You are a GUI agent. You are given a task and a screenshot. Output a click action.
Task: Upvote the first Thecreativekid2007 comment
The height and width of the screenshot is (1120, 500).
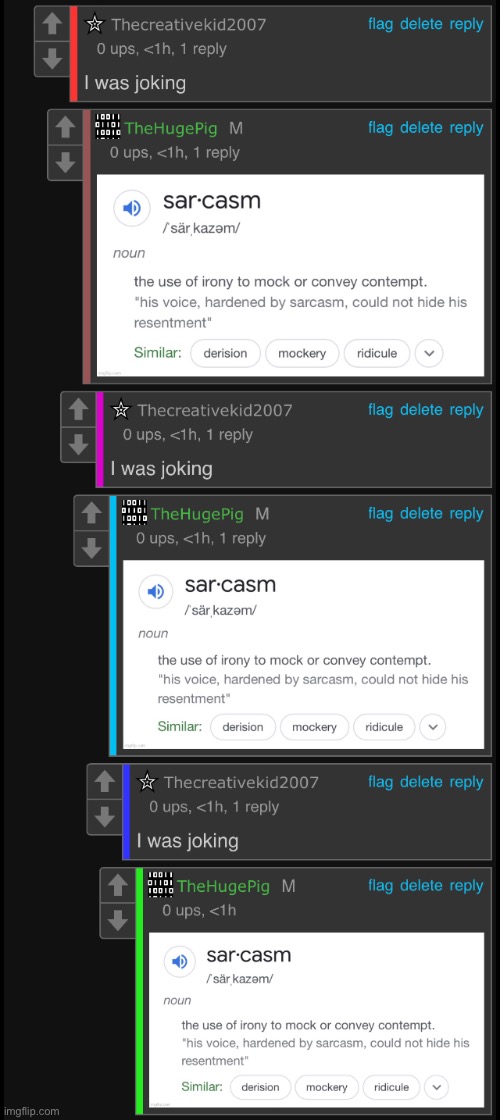[x=51, y=24]
